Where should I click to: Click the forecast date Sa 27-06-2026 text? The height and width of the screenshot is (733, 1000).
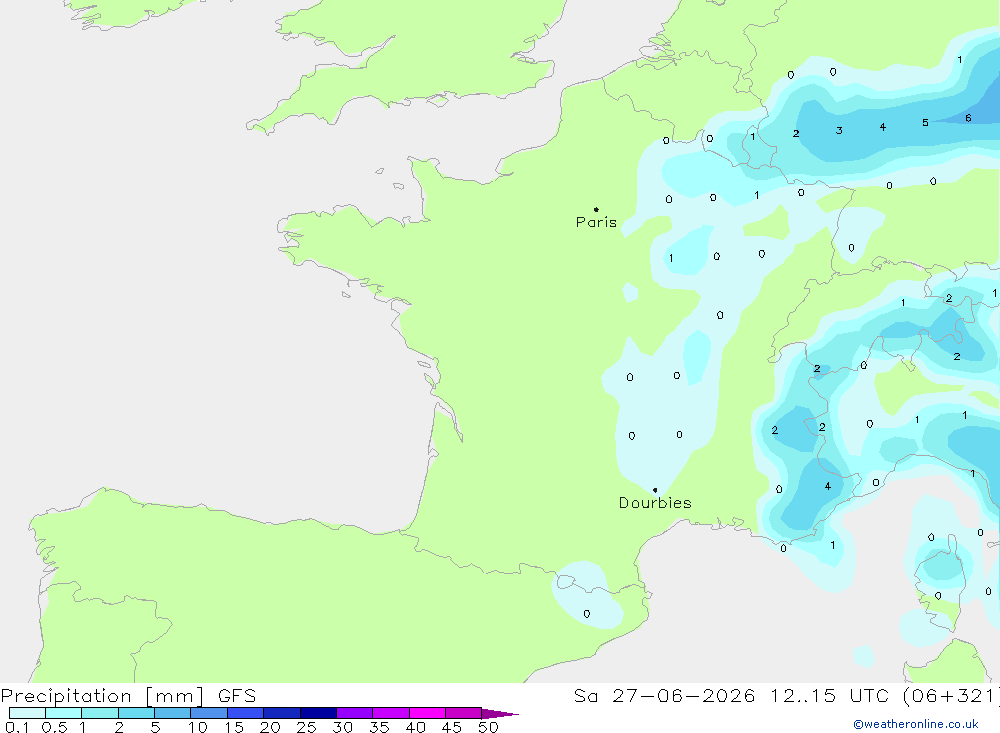pos(664,696)
